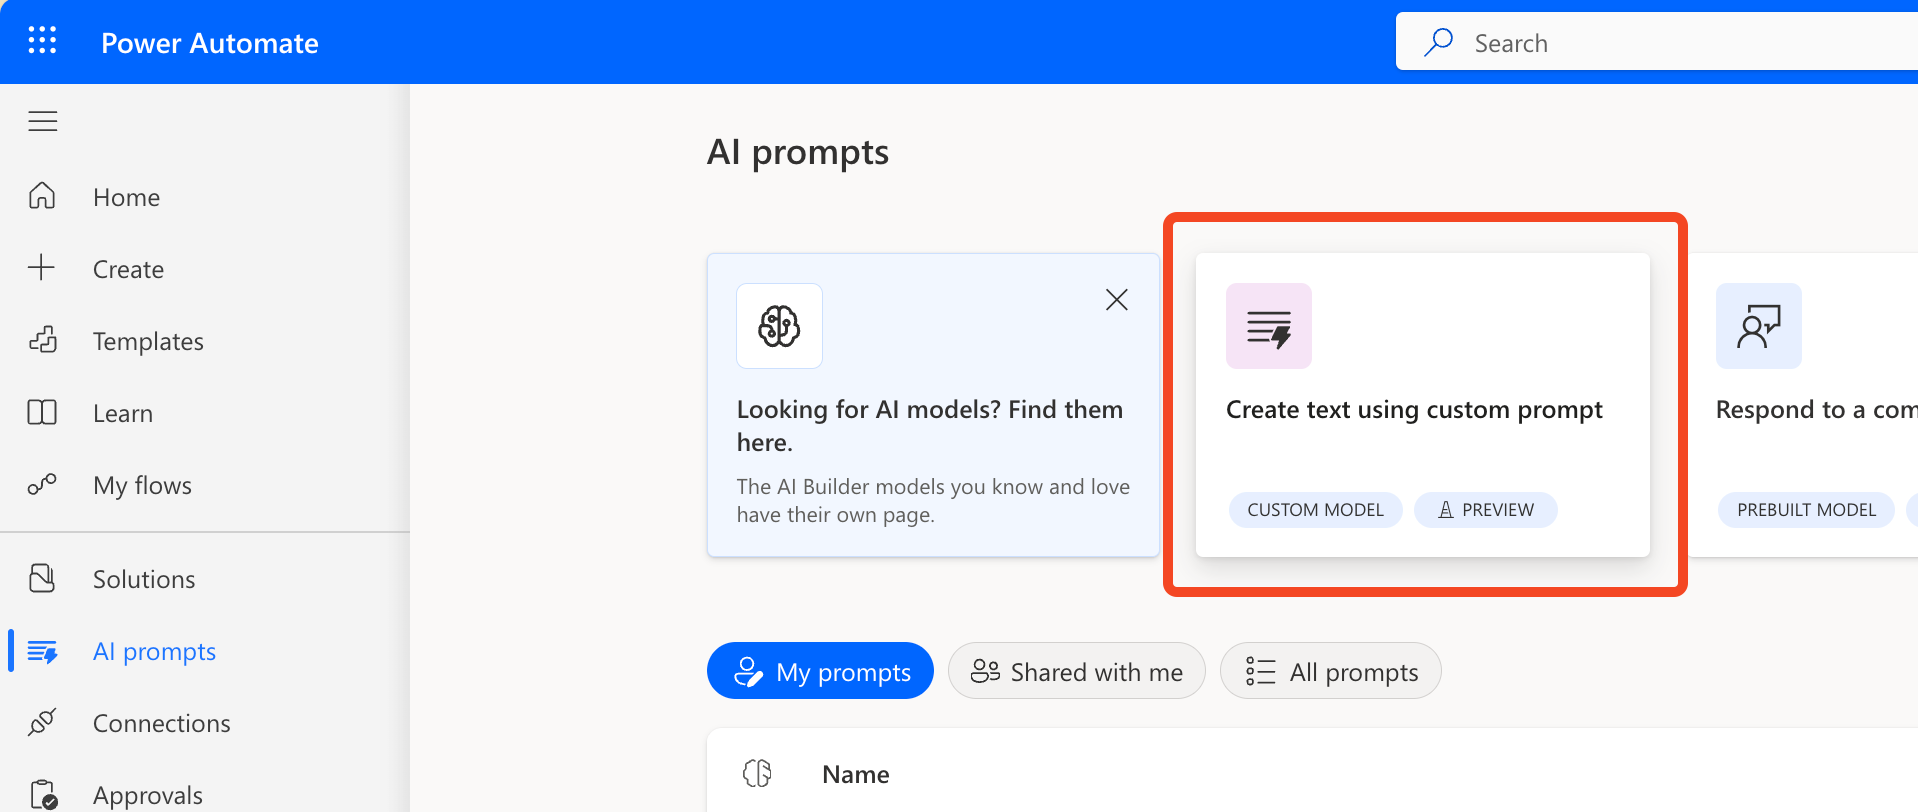1918x812 pixels.
Task: Open Templates from the sidebar
Action: (x=147, y=341)
